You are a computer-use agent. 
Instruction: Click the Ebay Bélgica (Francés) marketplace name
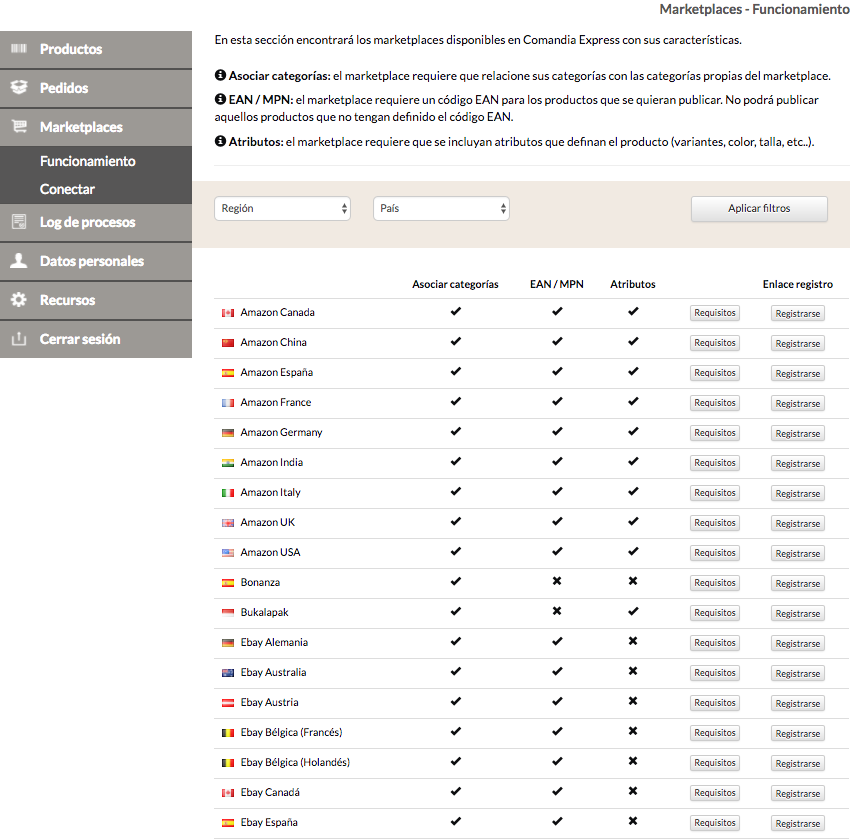coord(291,732)
